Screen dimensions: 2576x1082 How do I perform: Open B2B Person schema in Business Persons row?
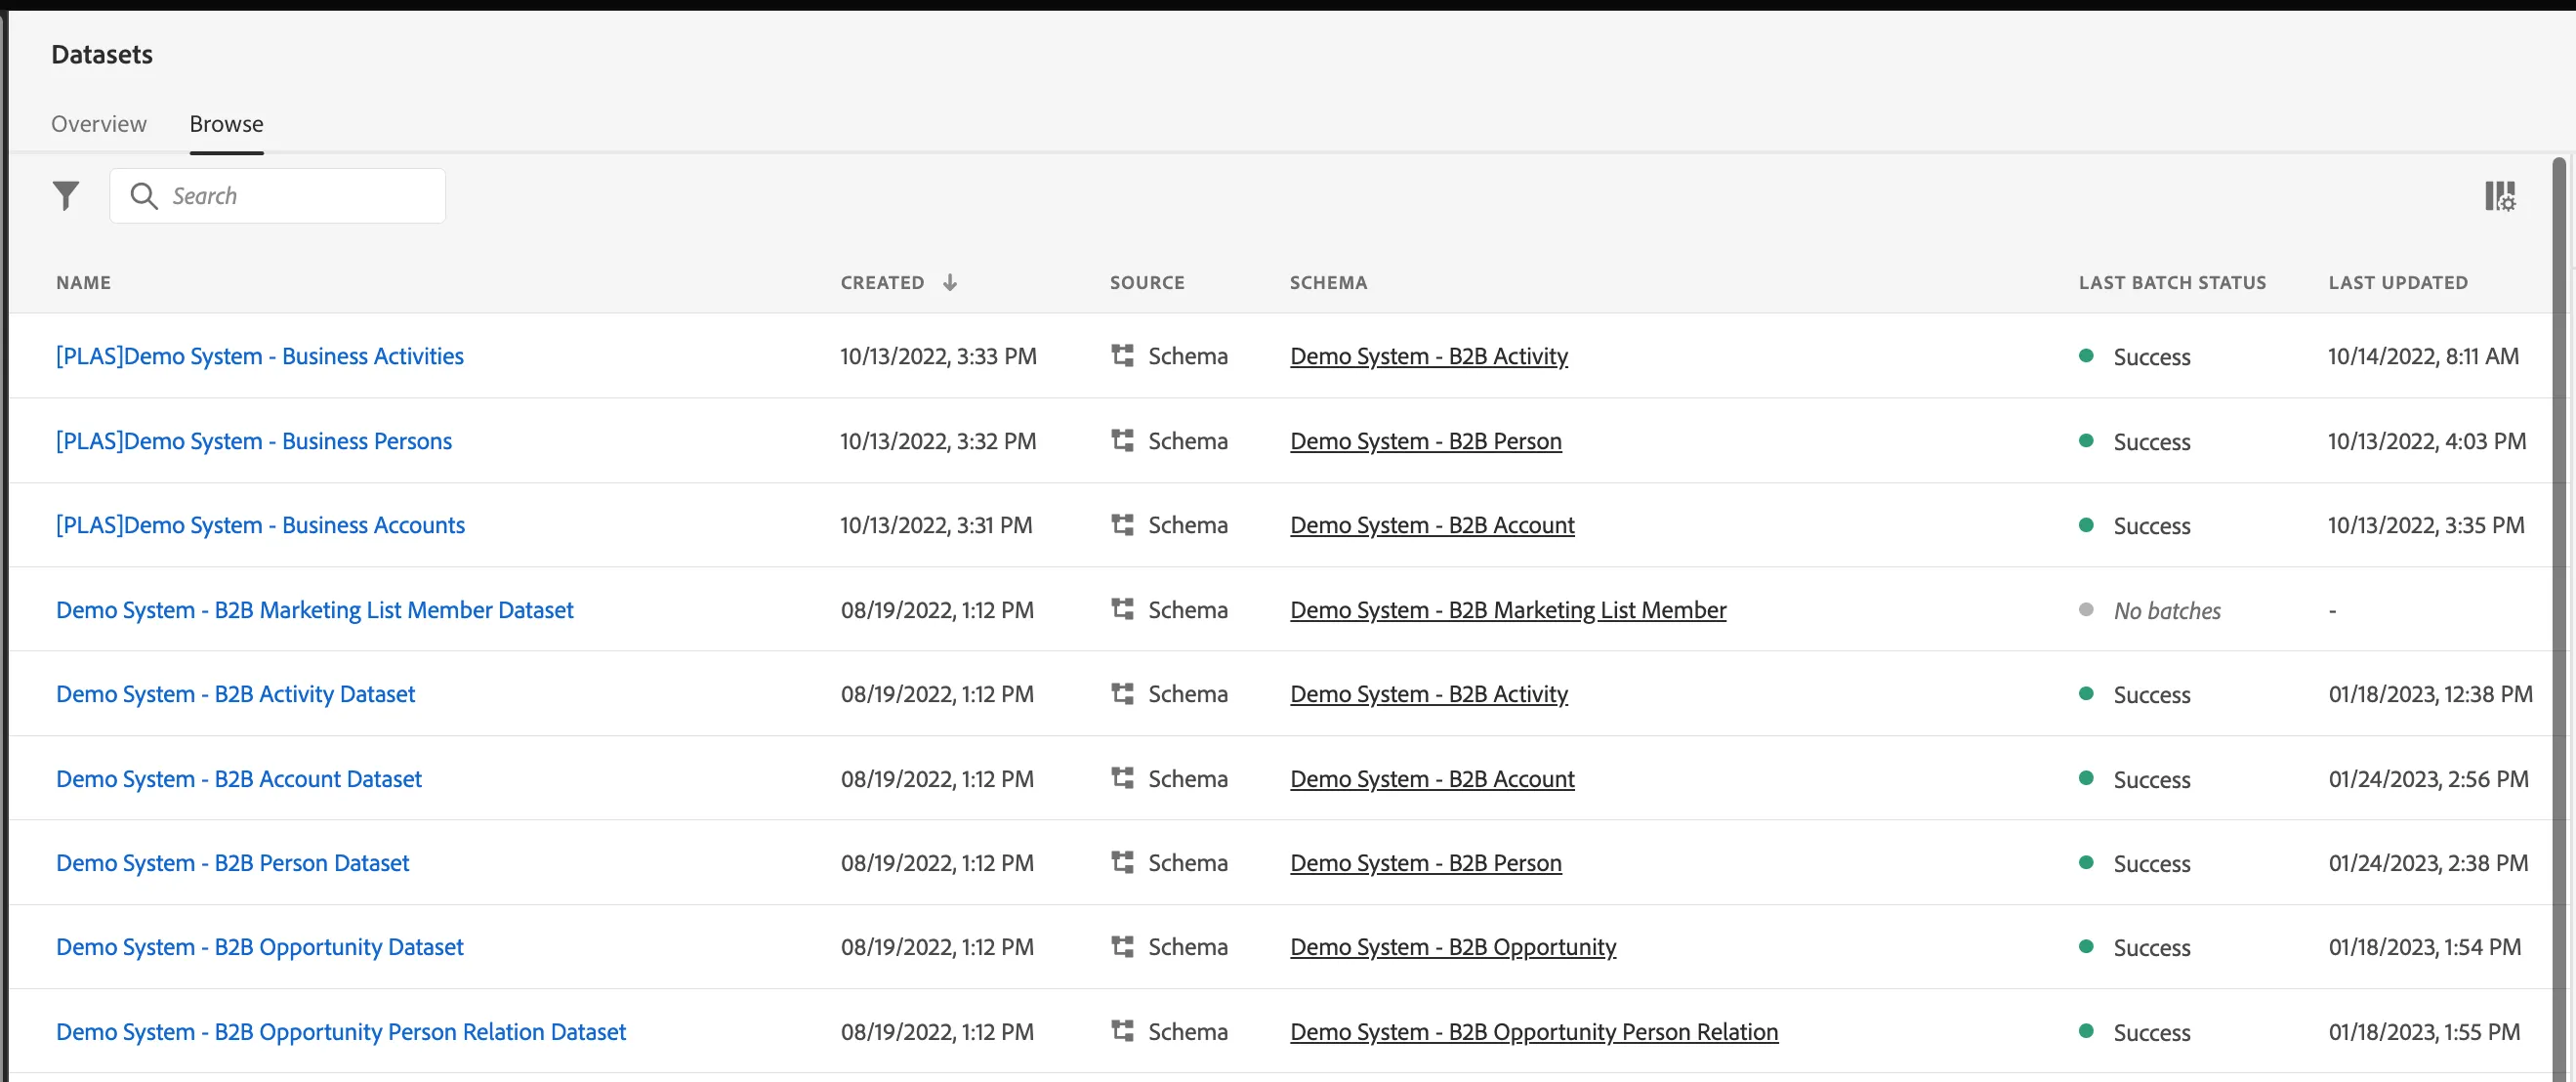click(x=1426, y=441)
